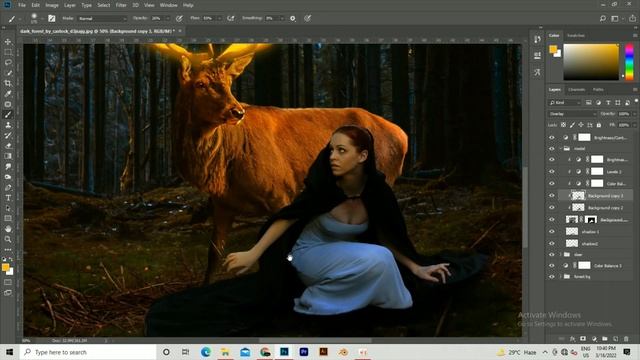
Task: Select the Hand tool
Action: tap(8, 229)
